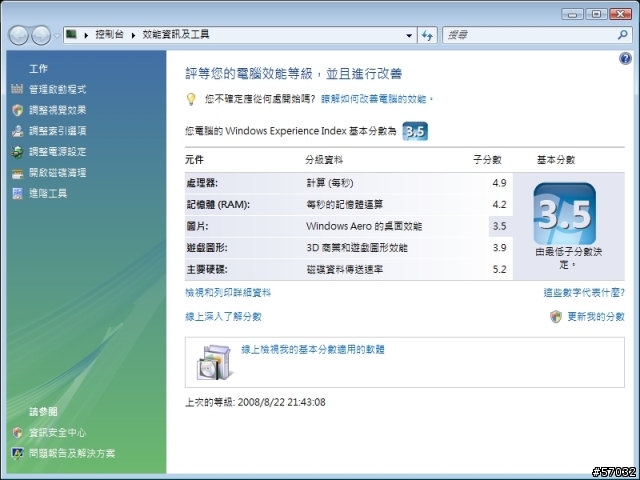
Task: Click the highlighted 3.5 graphics subscore
Action: click(x=499, y=226)
